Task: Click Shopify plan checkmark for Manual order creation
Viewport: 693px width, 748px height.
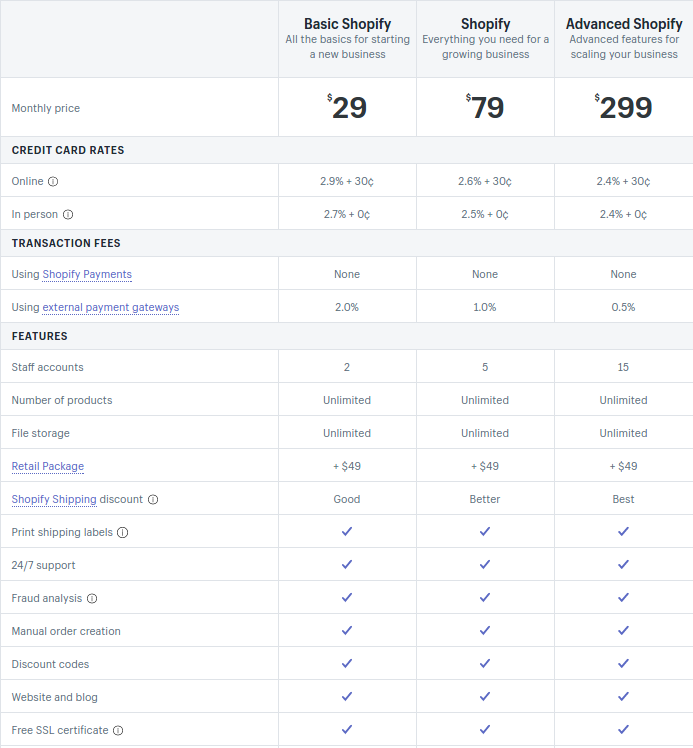Action: click(485, 630)
